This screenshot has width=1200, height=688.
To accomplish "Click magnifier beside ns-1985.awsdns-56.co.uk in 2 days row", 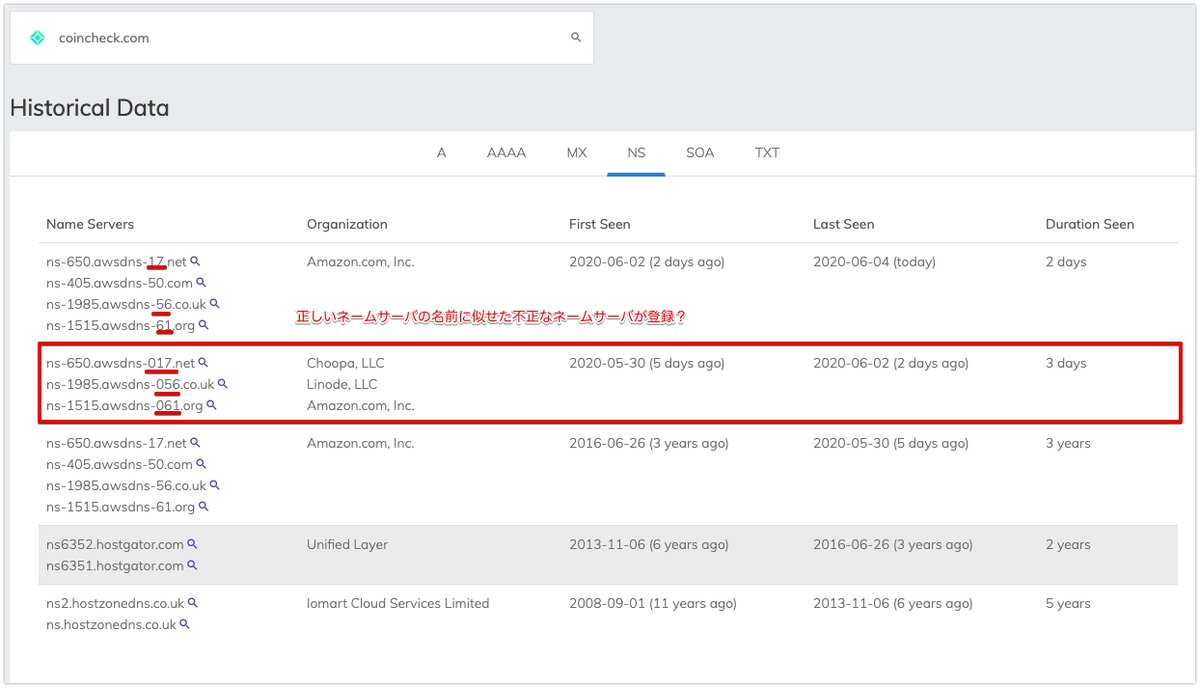I will pyautogui.click(x=214, y=304).
